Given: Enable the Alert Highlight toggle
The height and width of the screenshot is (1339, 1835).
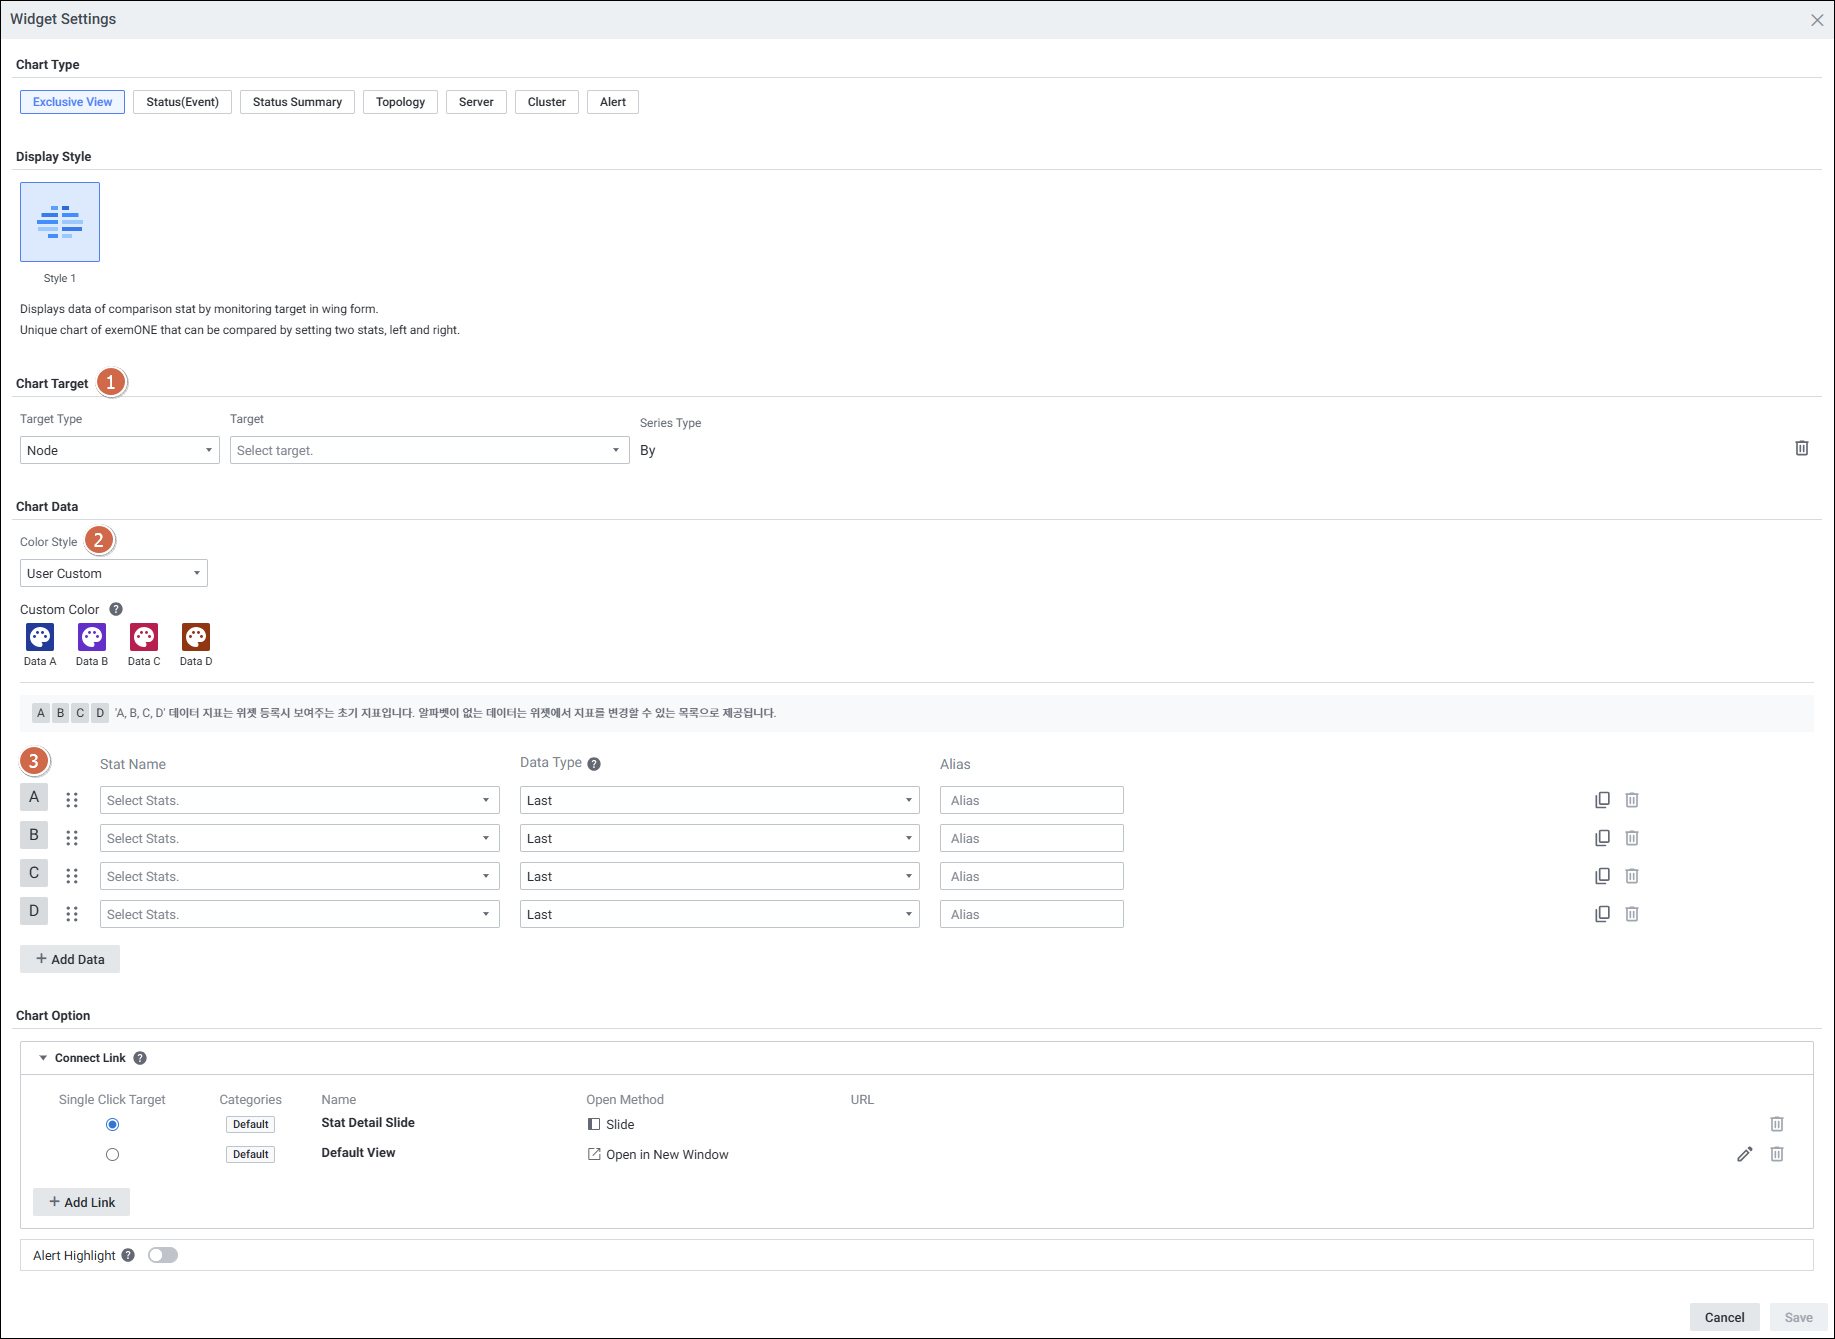Looking at the screenshot, I should tap(163, 1255).
